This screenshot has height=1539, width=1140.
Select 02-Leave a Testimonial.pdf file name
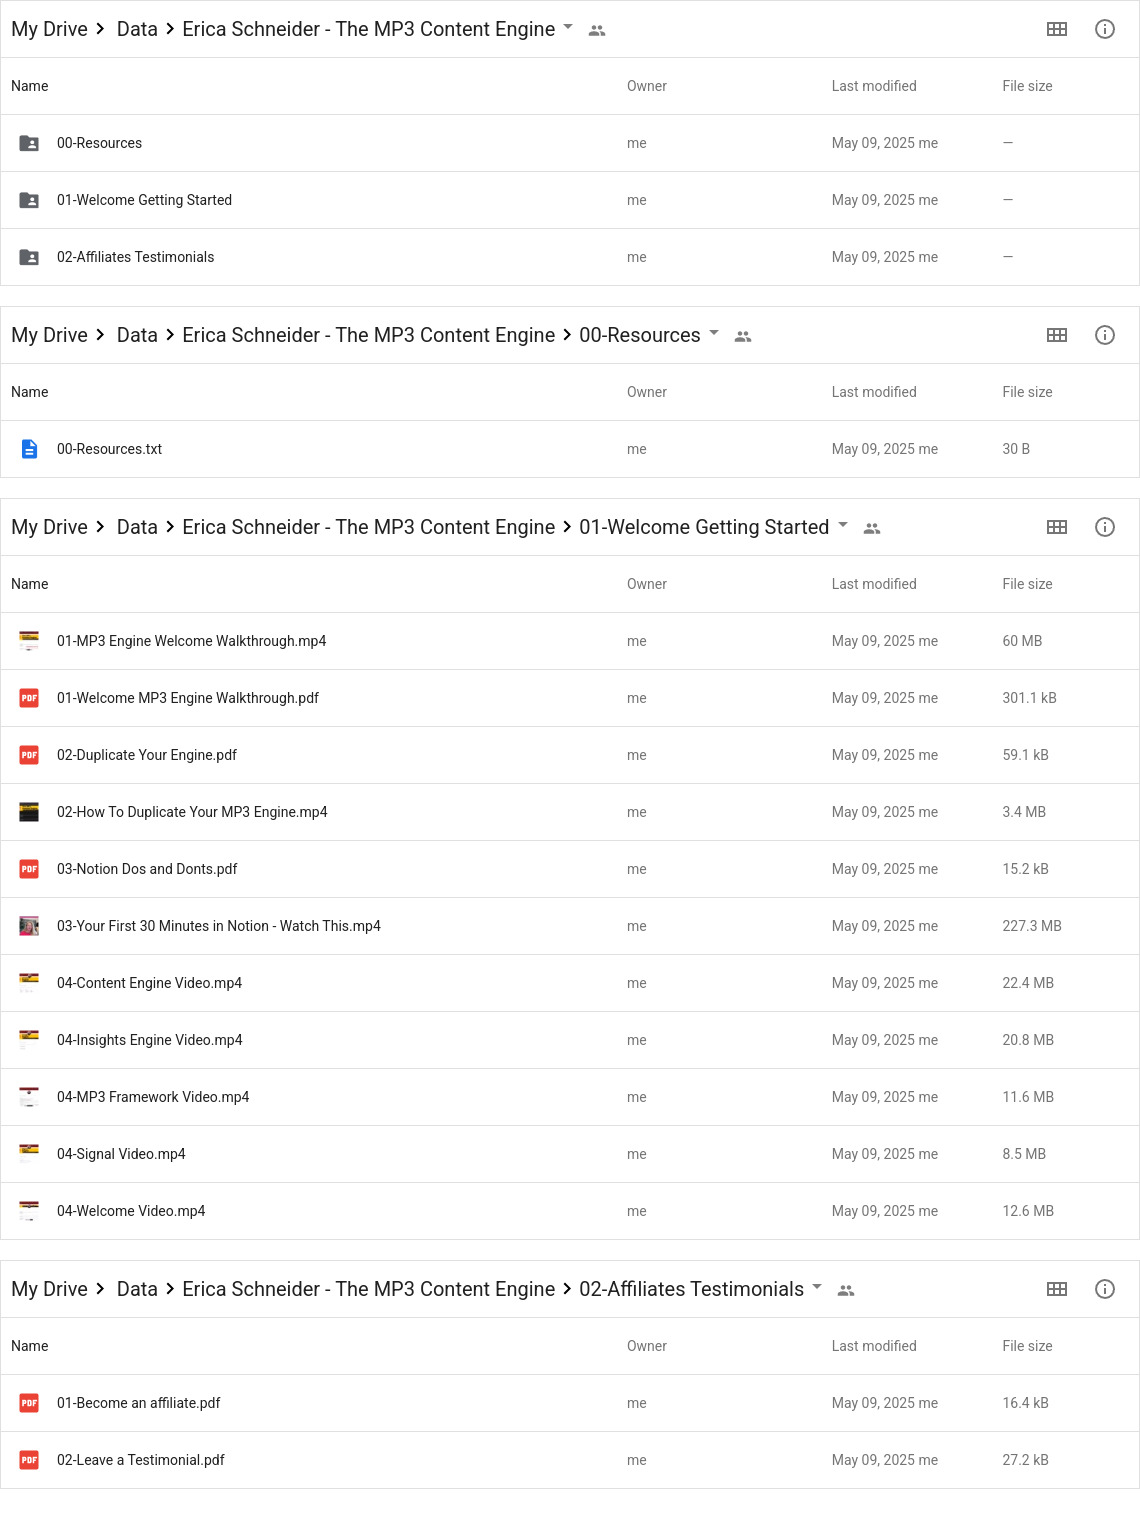141,1460
